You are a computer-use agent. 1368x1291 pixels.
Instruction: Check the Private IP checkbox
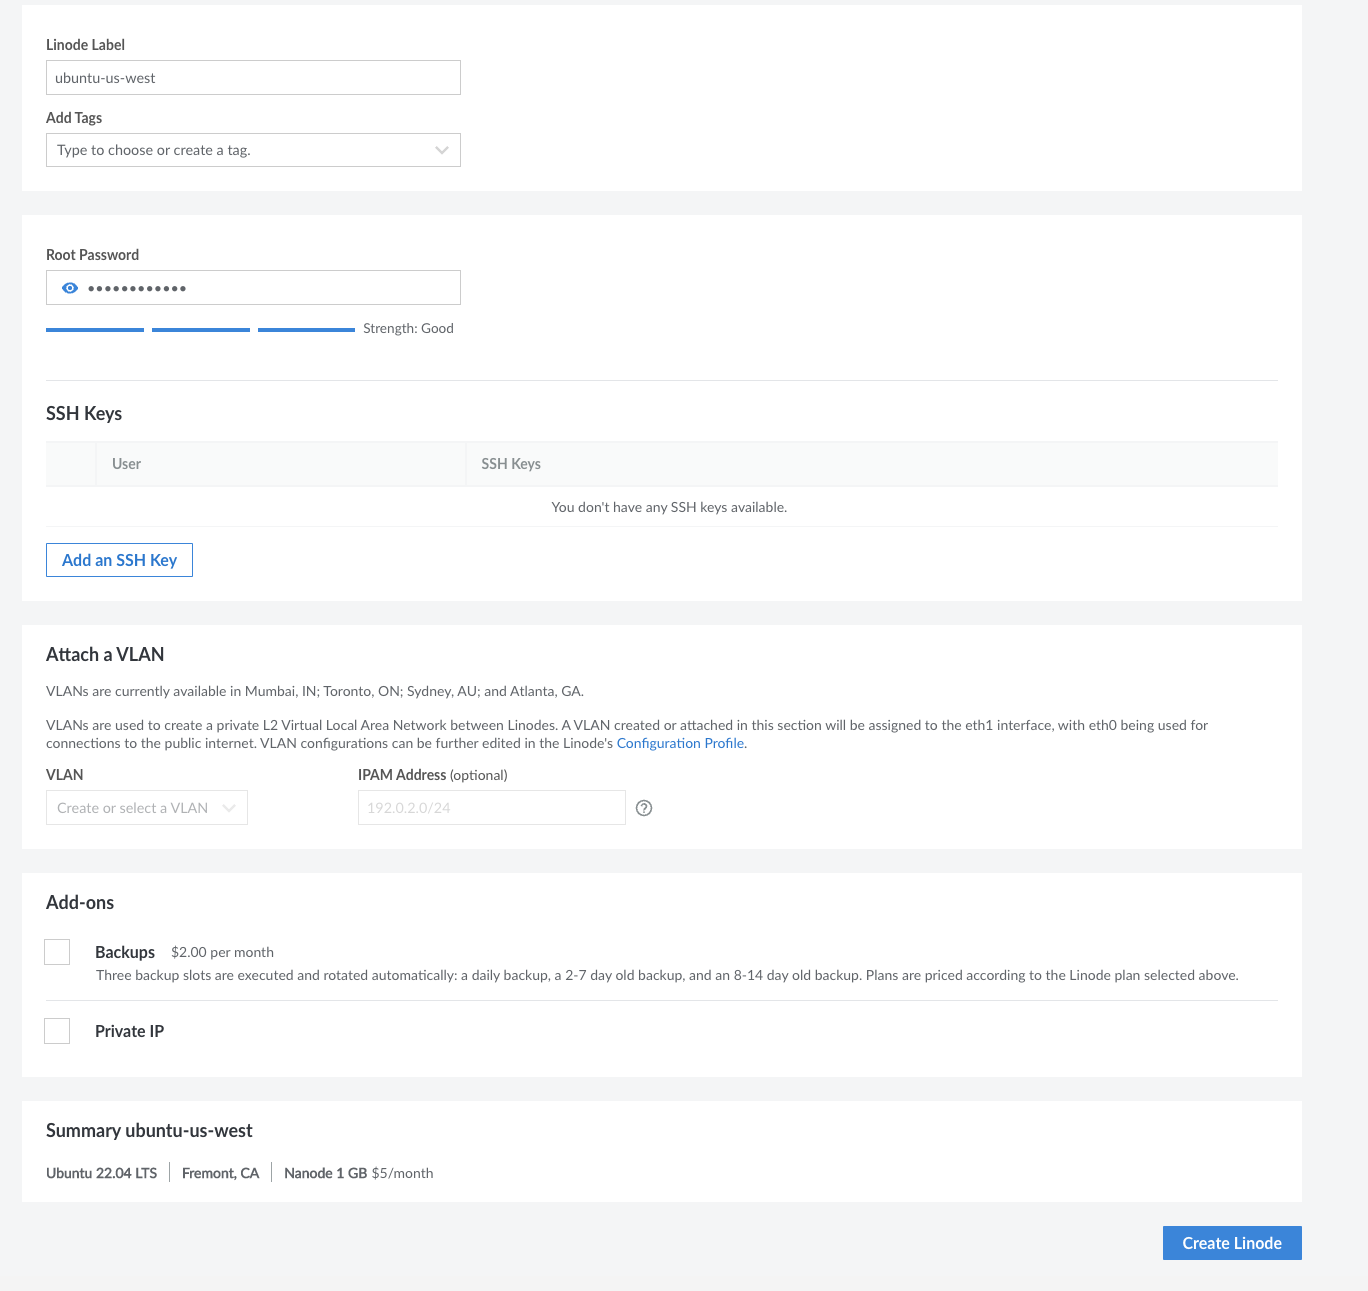57,1031
